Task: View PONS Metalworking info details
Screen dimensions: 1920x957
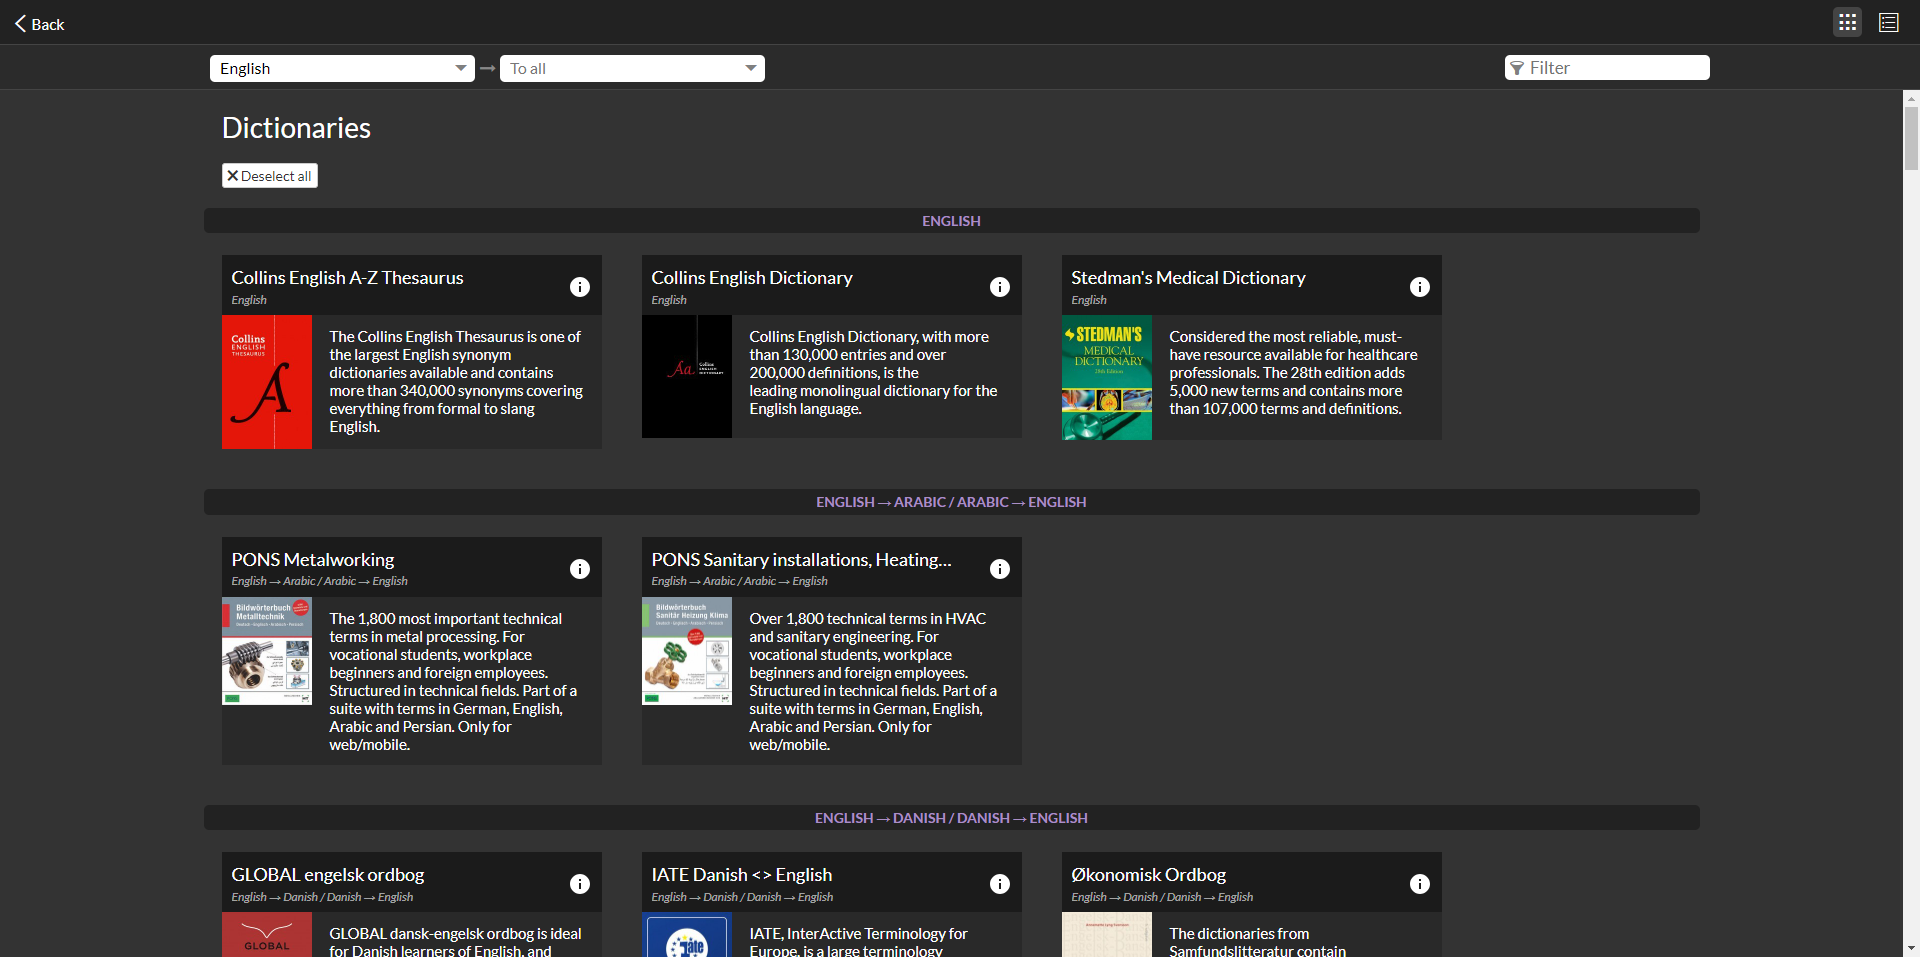Action: 580,569
